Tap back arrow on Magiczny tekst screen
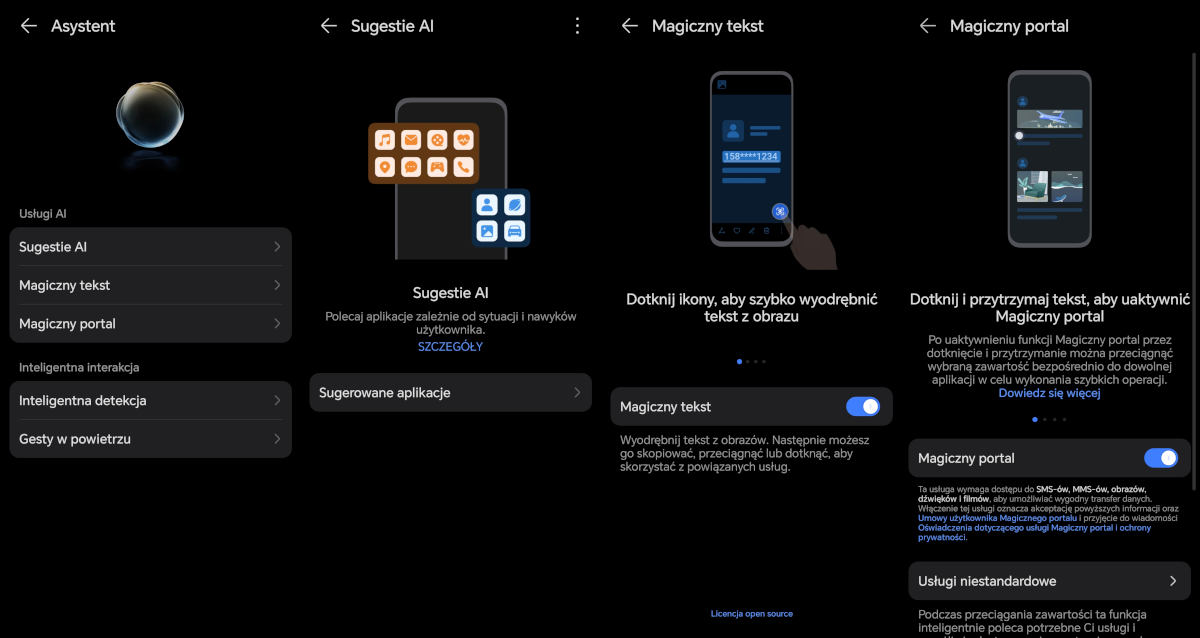The image size is (1200, 638). coord(629,26)
